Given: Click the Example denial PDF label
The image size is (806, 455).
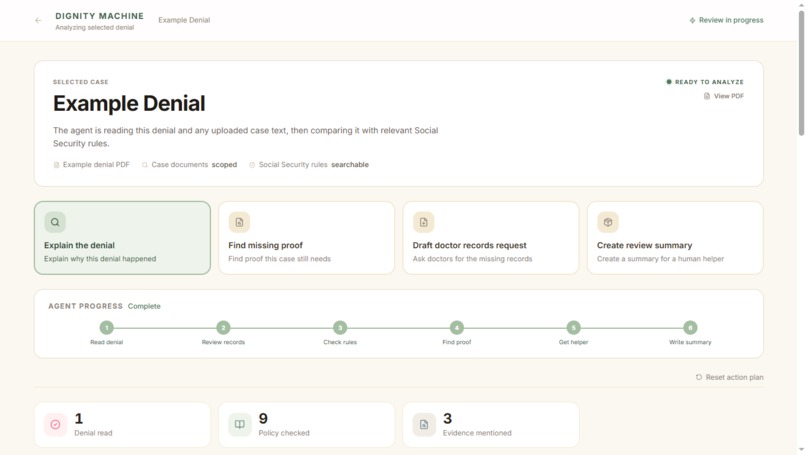Looking at the screenshot, I should click(x=96, y=165).
